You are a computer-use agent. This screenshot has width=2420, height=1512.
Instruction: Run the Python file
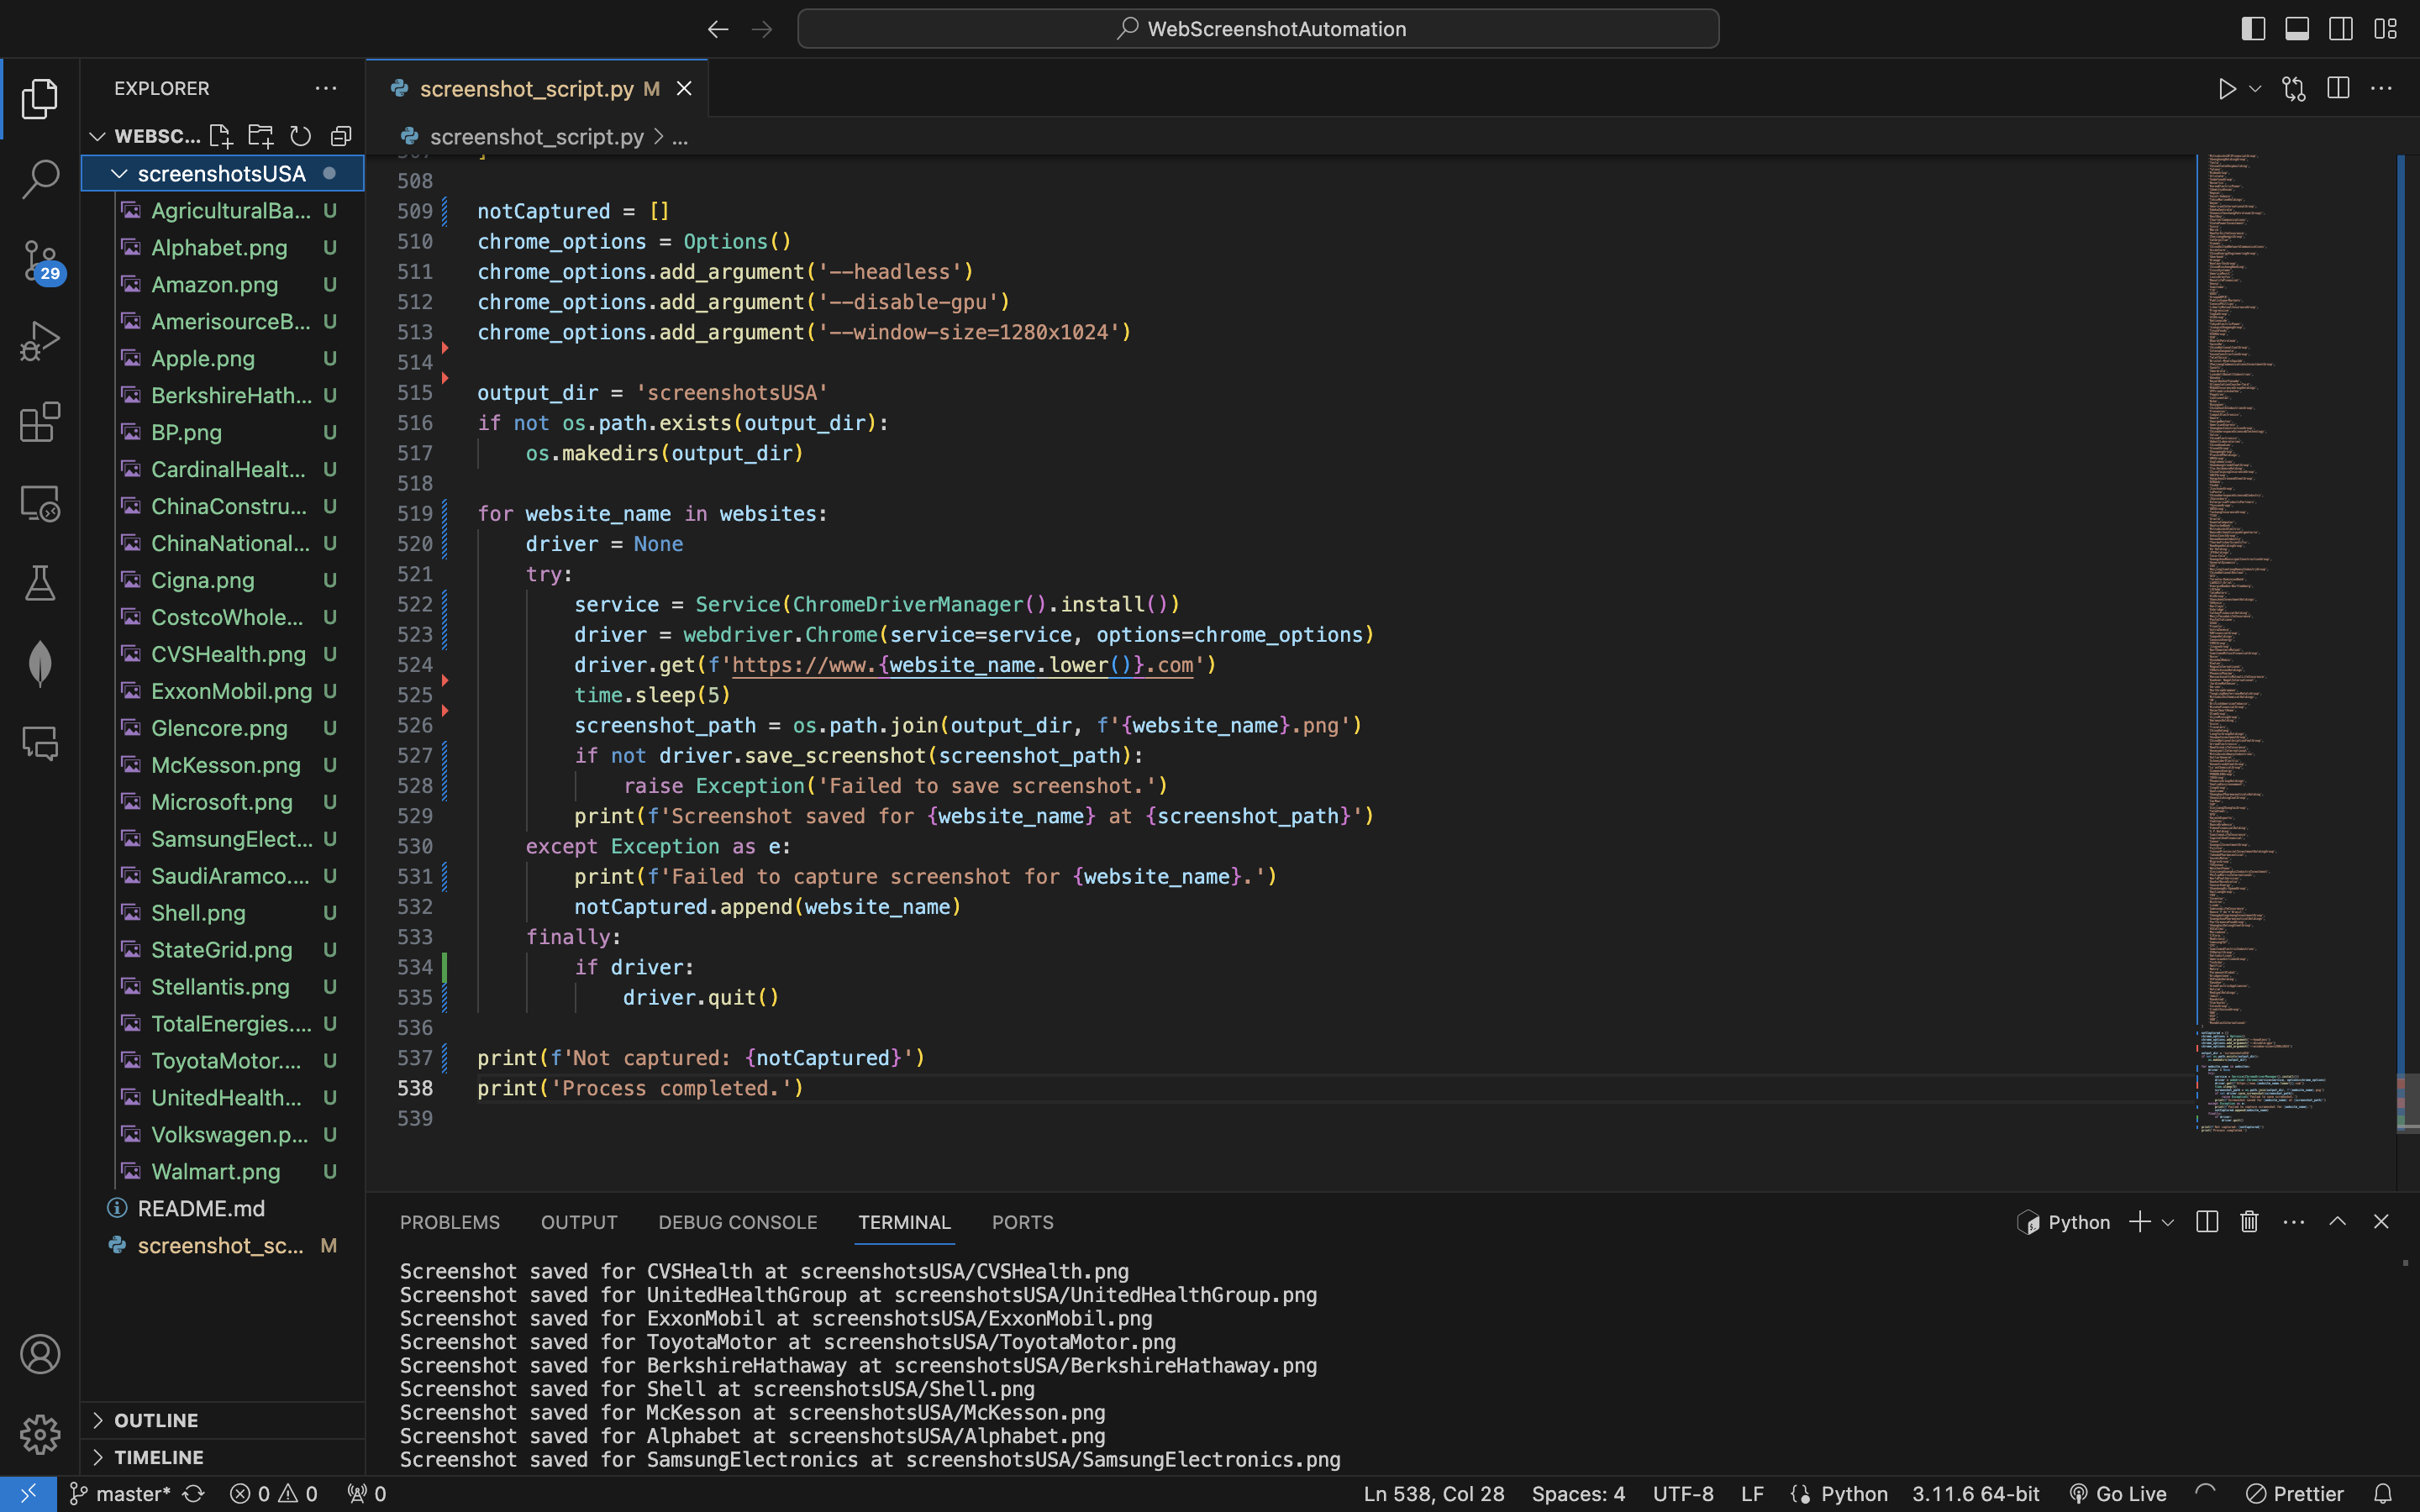2226,89
